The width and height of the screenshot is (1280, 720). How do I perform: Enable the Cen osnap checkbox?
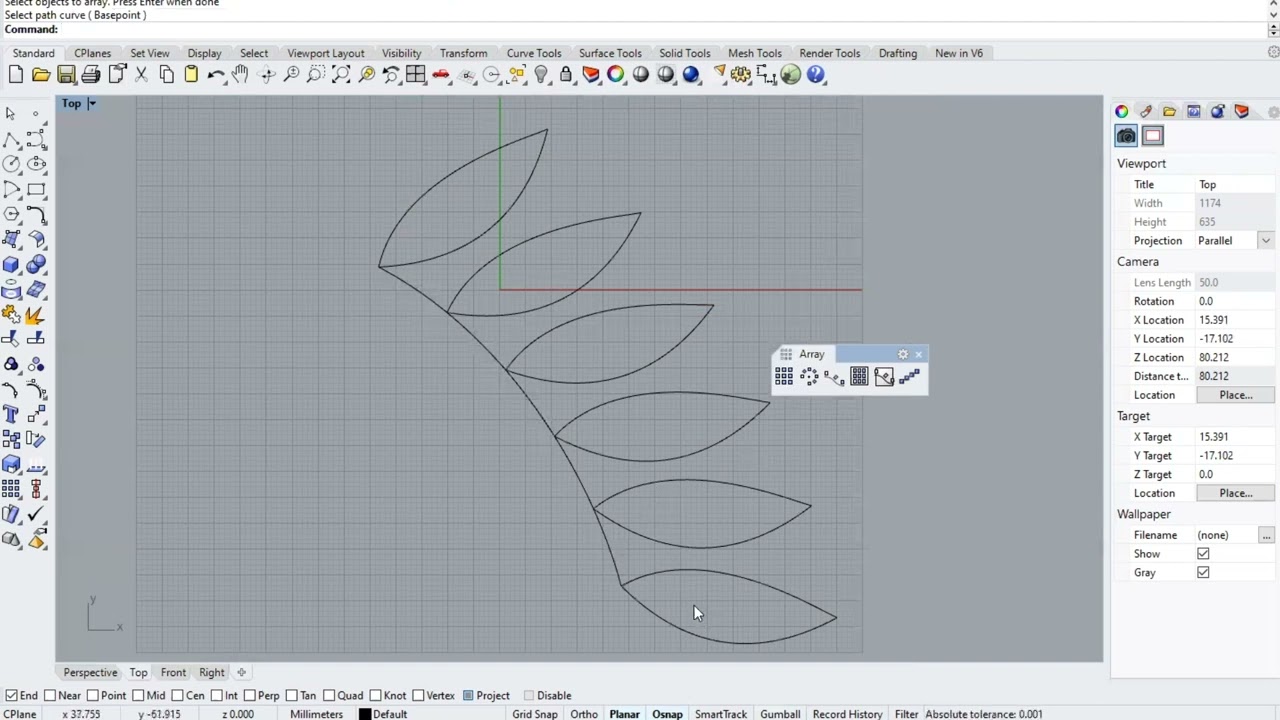(176, 696)
